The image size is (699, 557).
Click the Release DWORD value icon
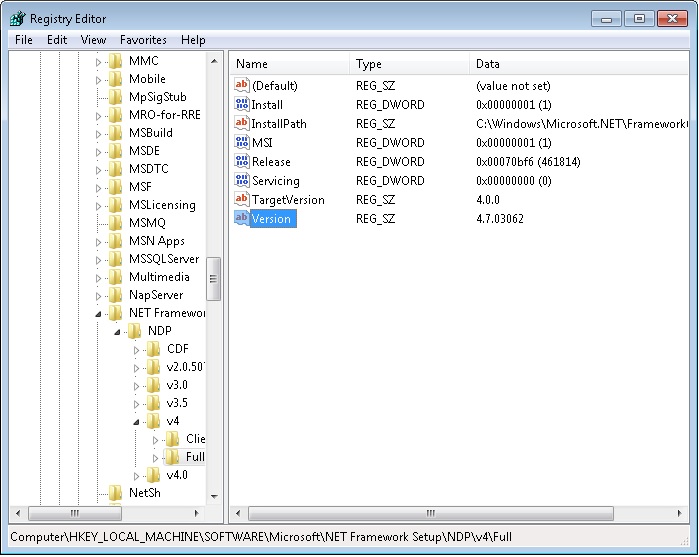pos(242,161)
